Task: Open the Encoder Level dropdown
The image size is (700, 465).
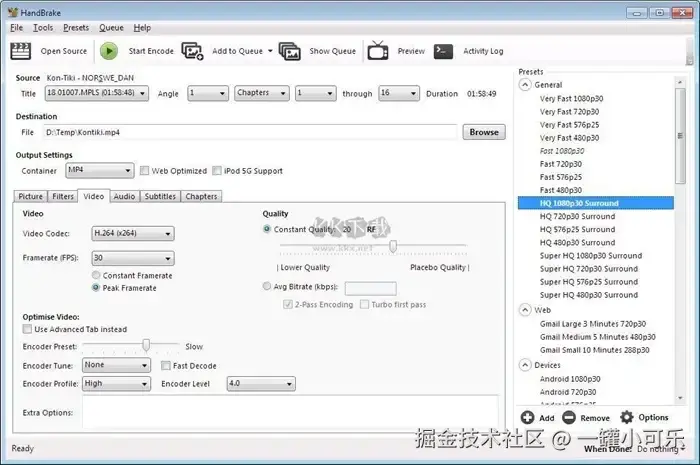Action: (x=261, y=384)
